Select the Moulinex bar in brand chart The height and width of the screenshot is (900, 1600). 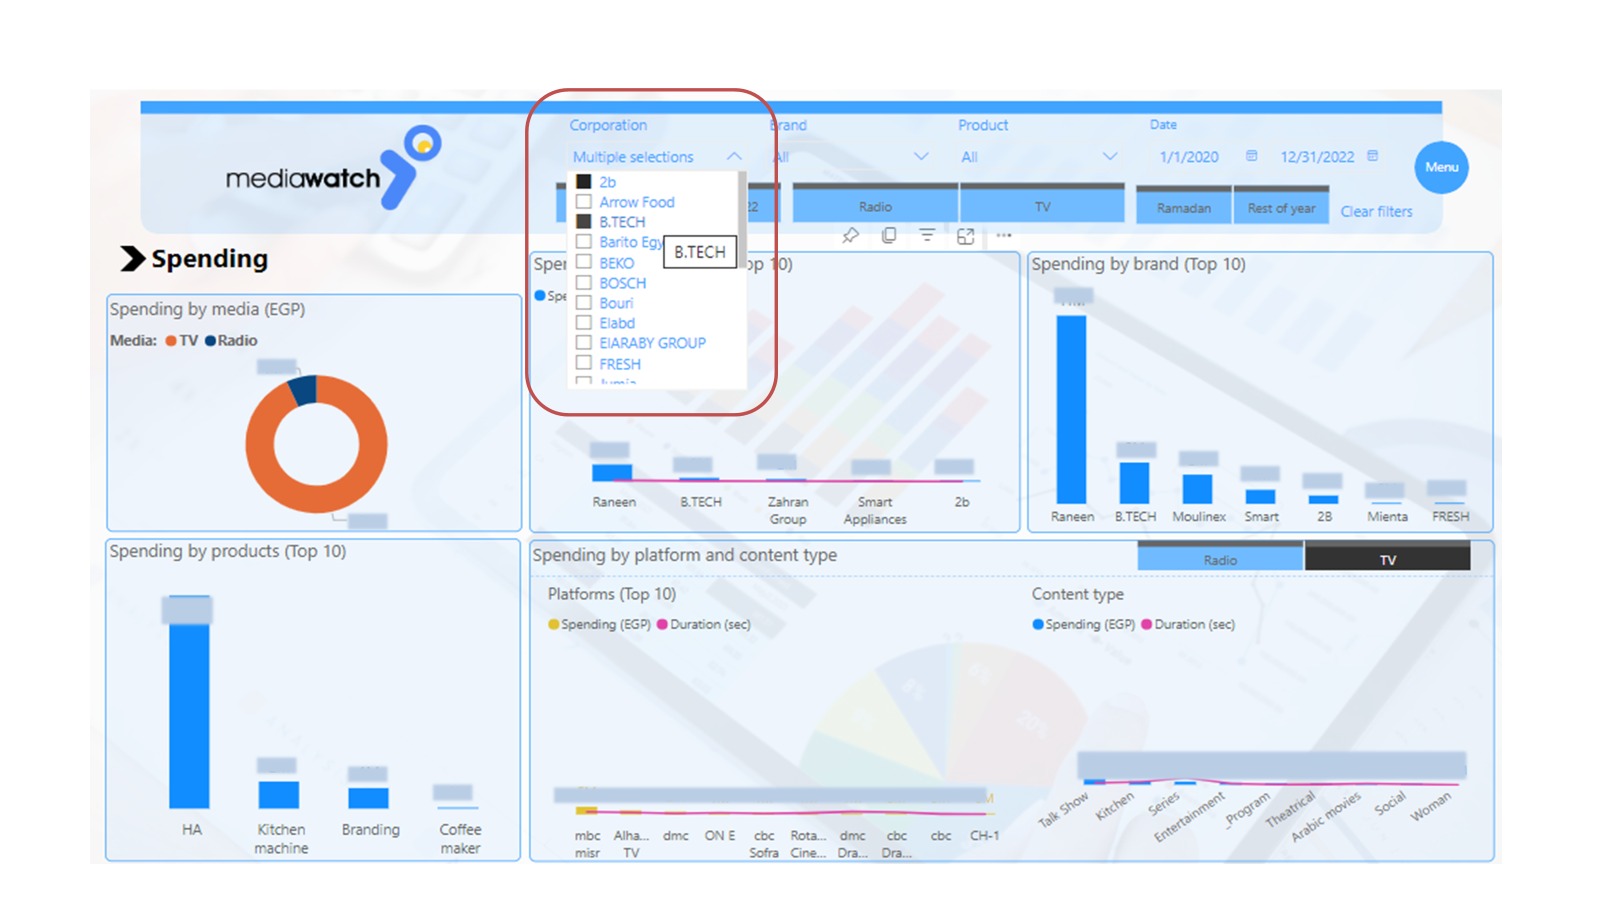(1197, 488)
